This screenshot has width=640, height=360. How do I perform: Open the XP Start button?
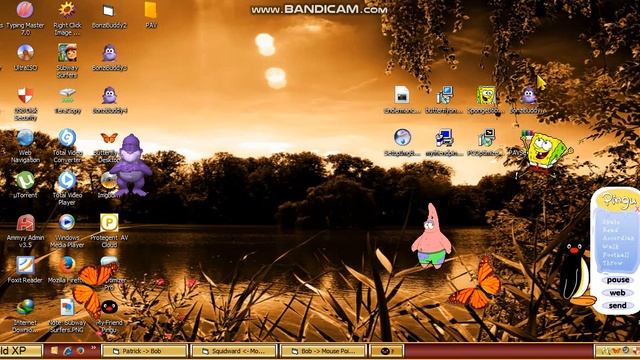(20, 351)
